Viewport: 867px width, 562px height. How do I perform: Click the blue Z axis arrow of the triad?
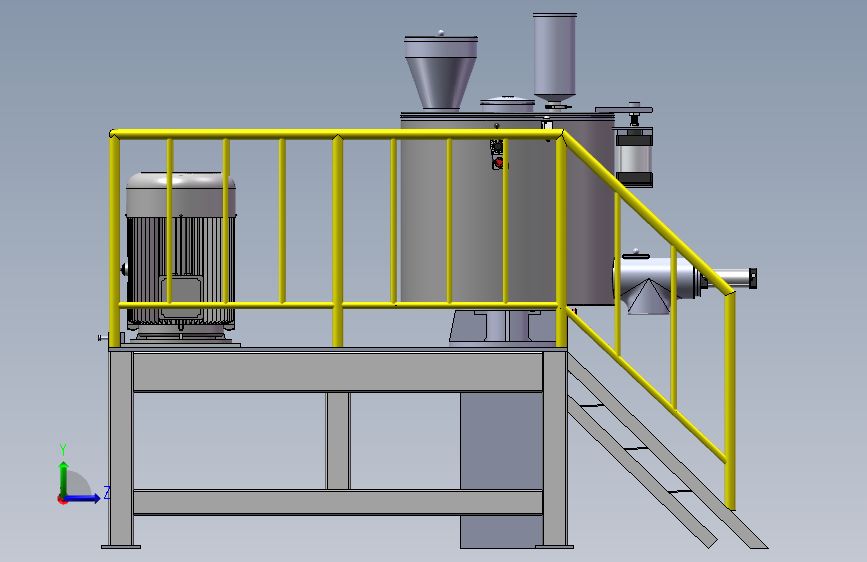pyautogui.click(x=84, y=498)
